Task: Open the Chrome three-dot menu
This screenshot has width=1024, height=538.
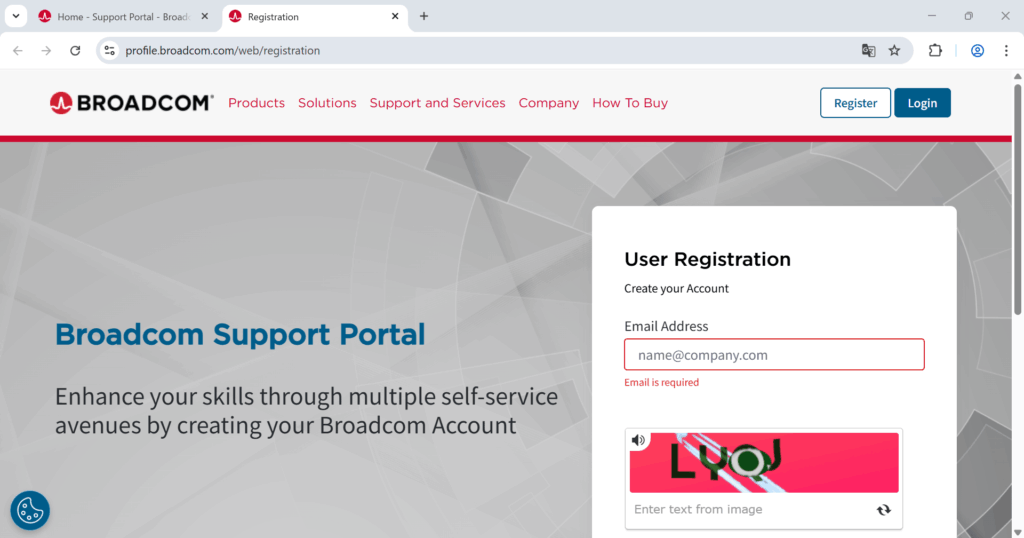Action: 1006,50
